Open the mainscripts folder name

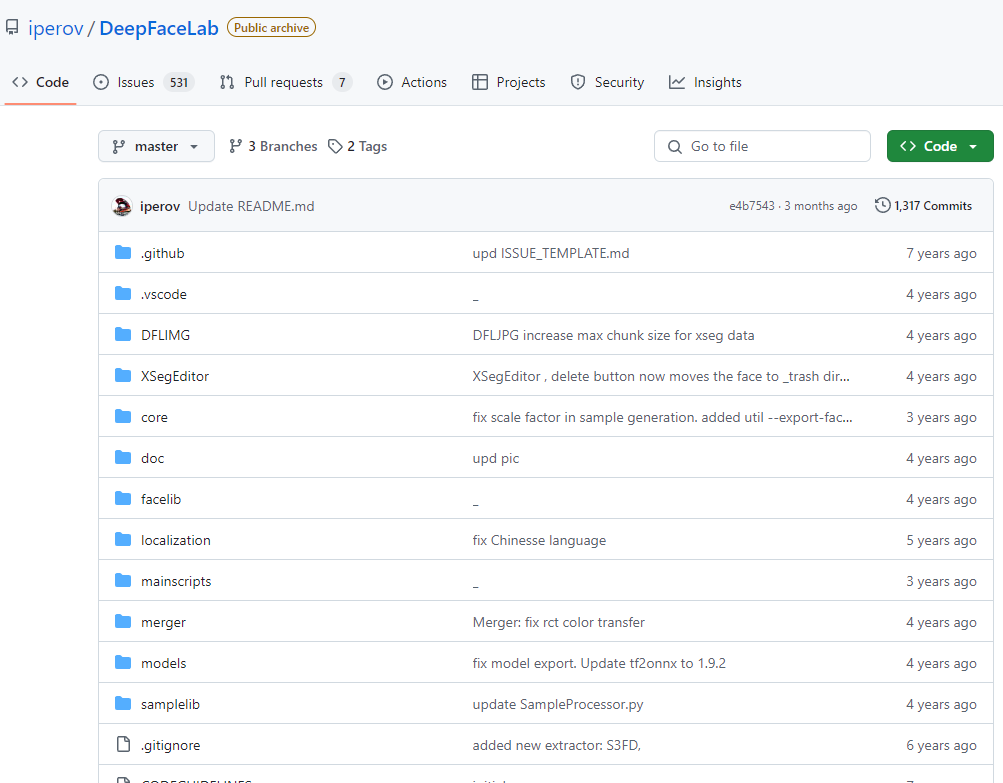point(176,581)
